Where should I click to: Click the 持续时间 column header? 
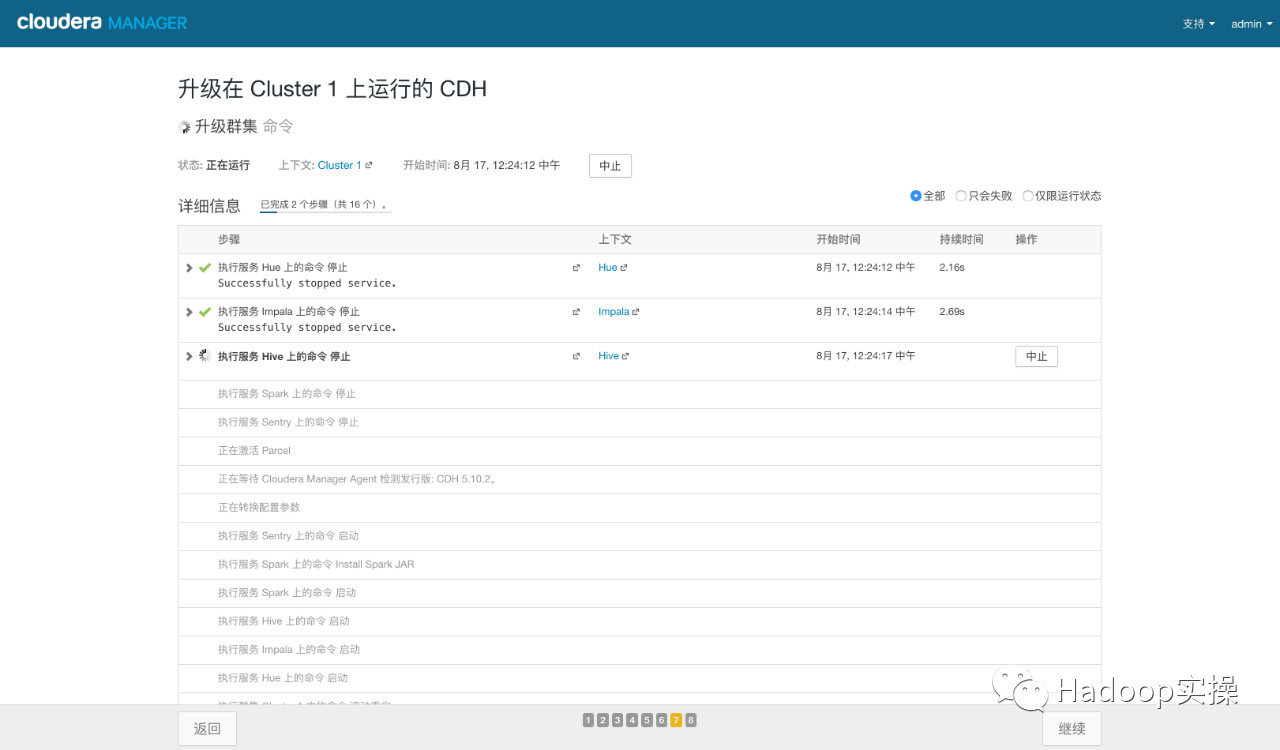(x=961, y=240)
